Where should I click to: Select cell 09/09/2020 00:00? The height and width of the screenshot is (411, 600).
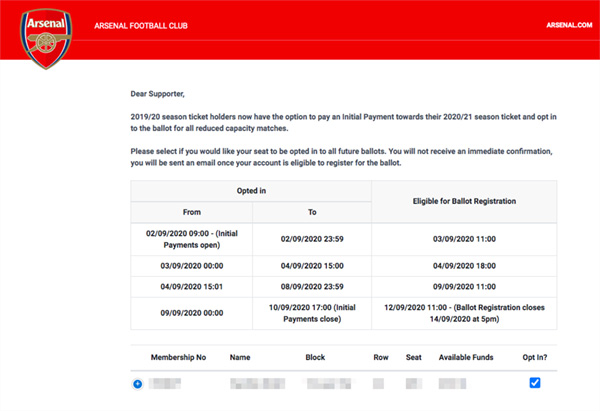(192, 313)
